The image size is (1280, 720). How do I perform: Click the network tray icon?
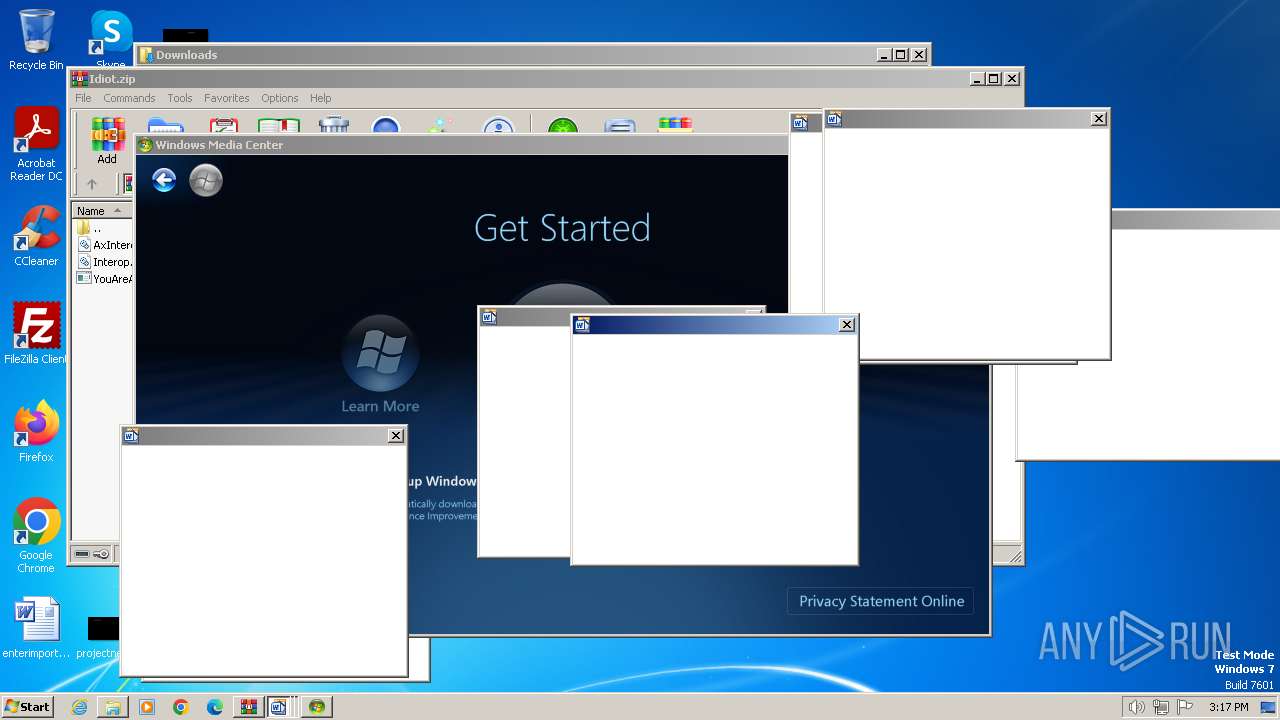[1160, 707]
